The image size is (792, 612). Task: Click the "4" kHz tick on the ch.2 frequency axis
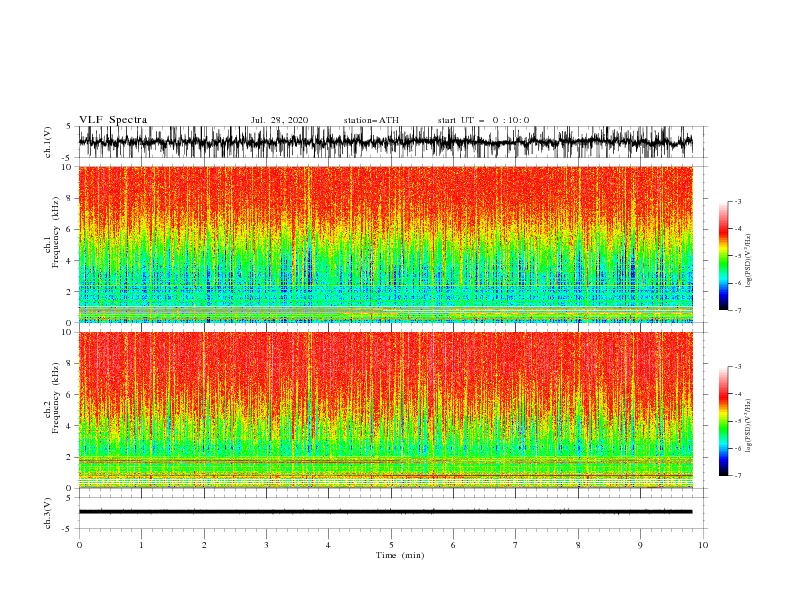tap(70, 426)
